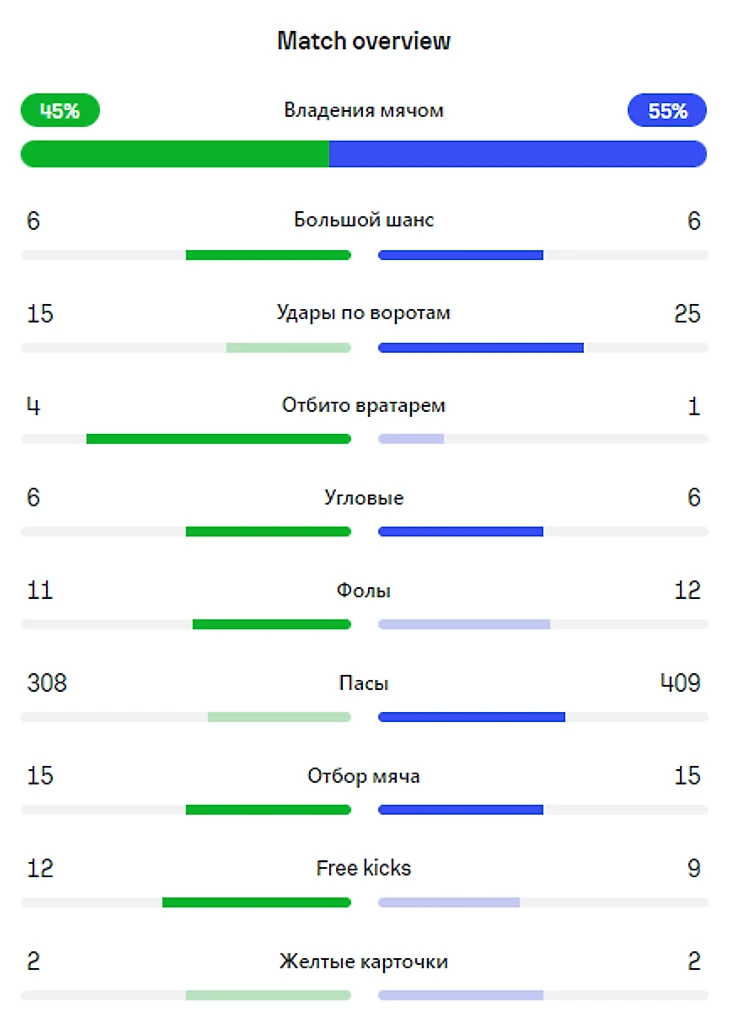Click the green Free kicks bar
The image size is (730, 1020).
(256, 902)
